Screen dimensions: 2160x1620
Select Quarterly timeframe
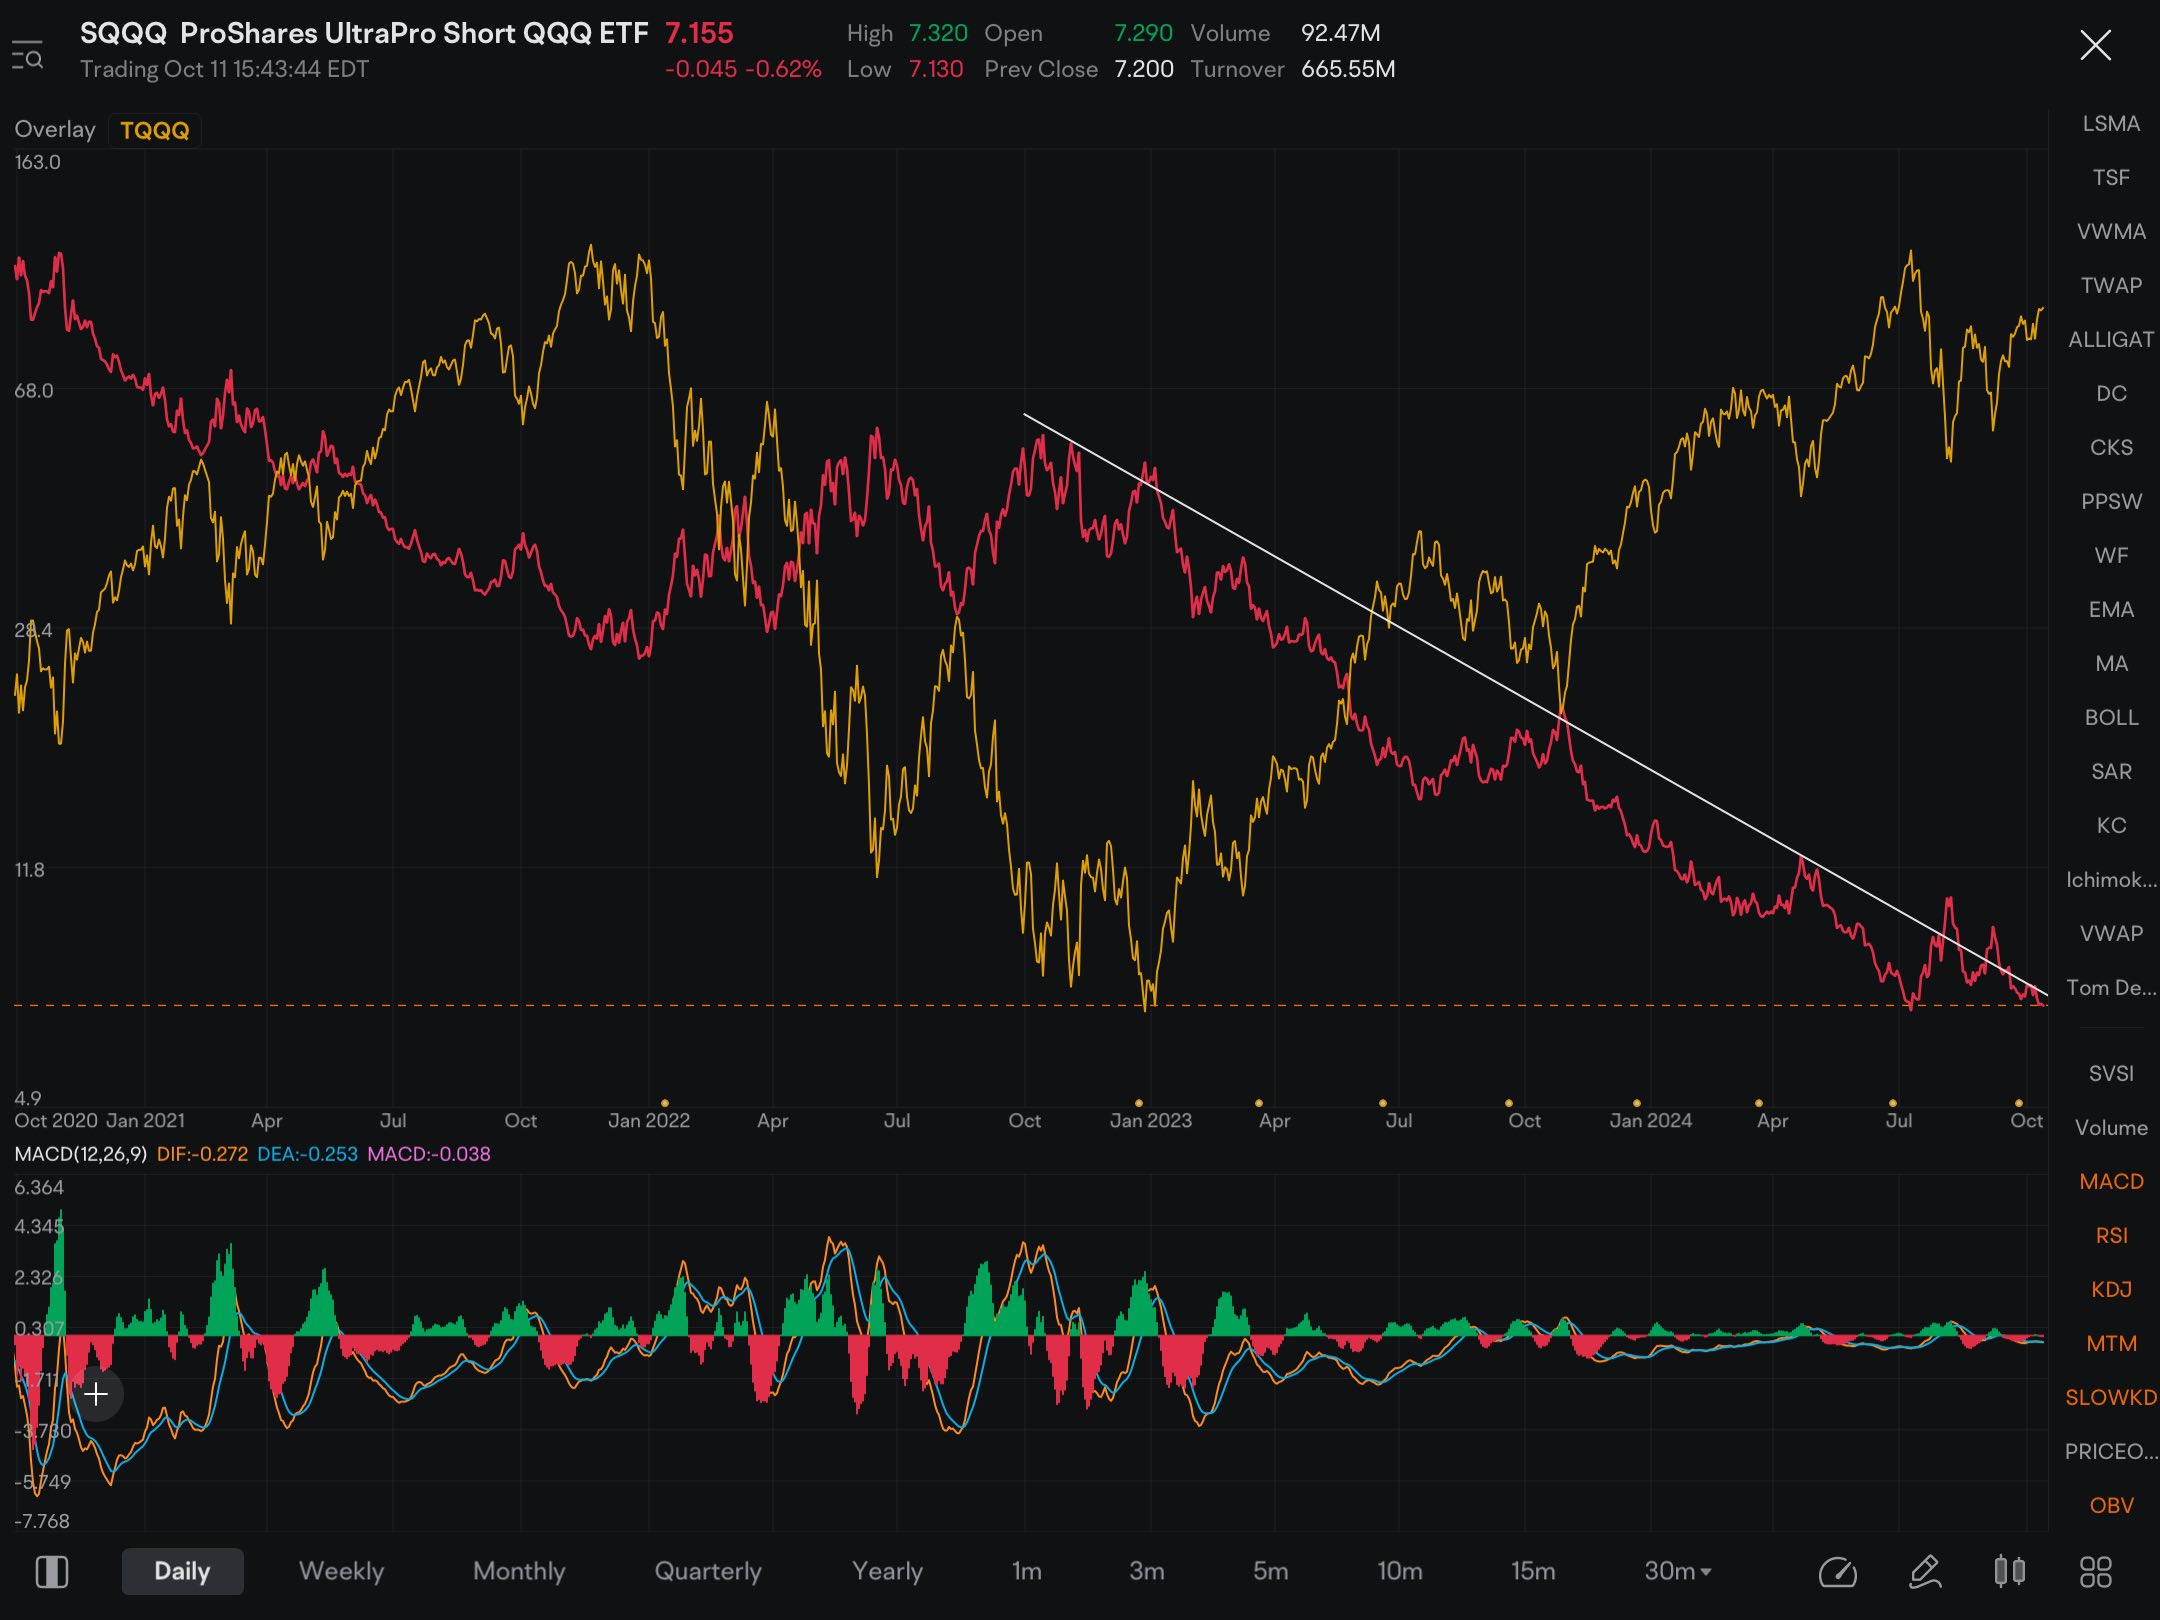[x=708, y=1571]
